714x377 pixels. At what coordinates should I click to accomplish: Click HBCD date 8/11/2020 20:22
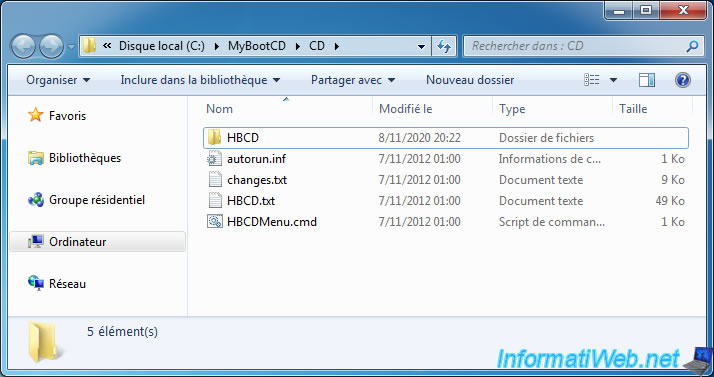419,138
